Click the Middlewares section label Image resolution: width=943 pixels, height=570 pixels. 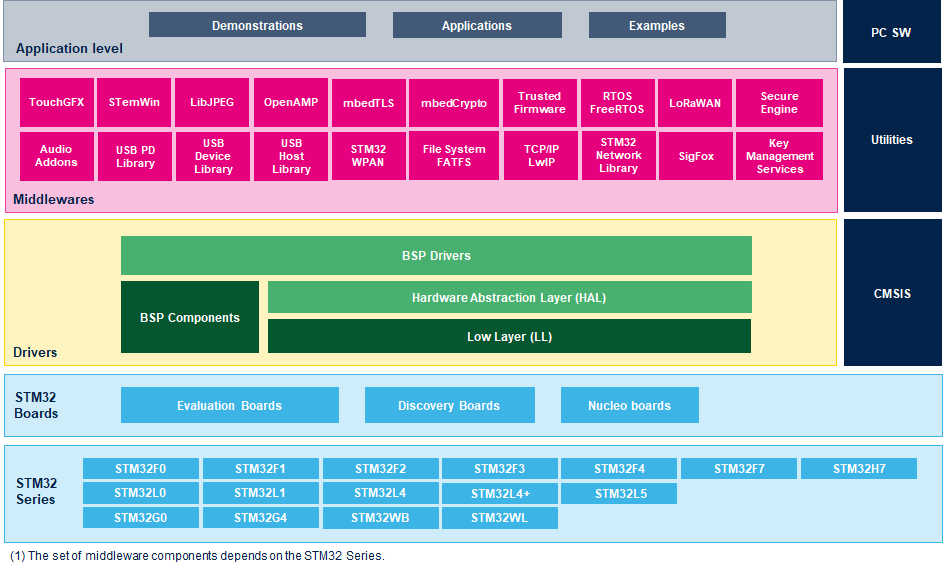click(54, 200)
